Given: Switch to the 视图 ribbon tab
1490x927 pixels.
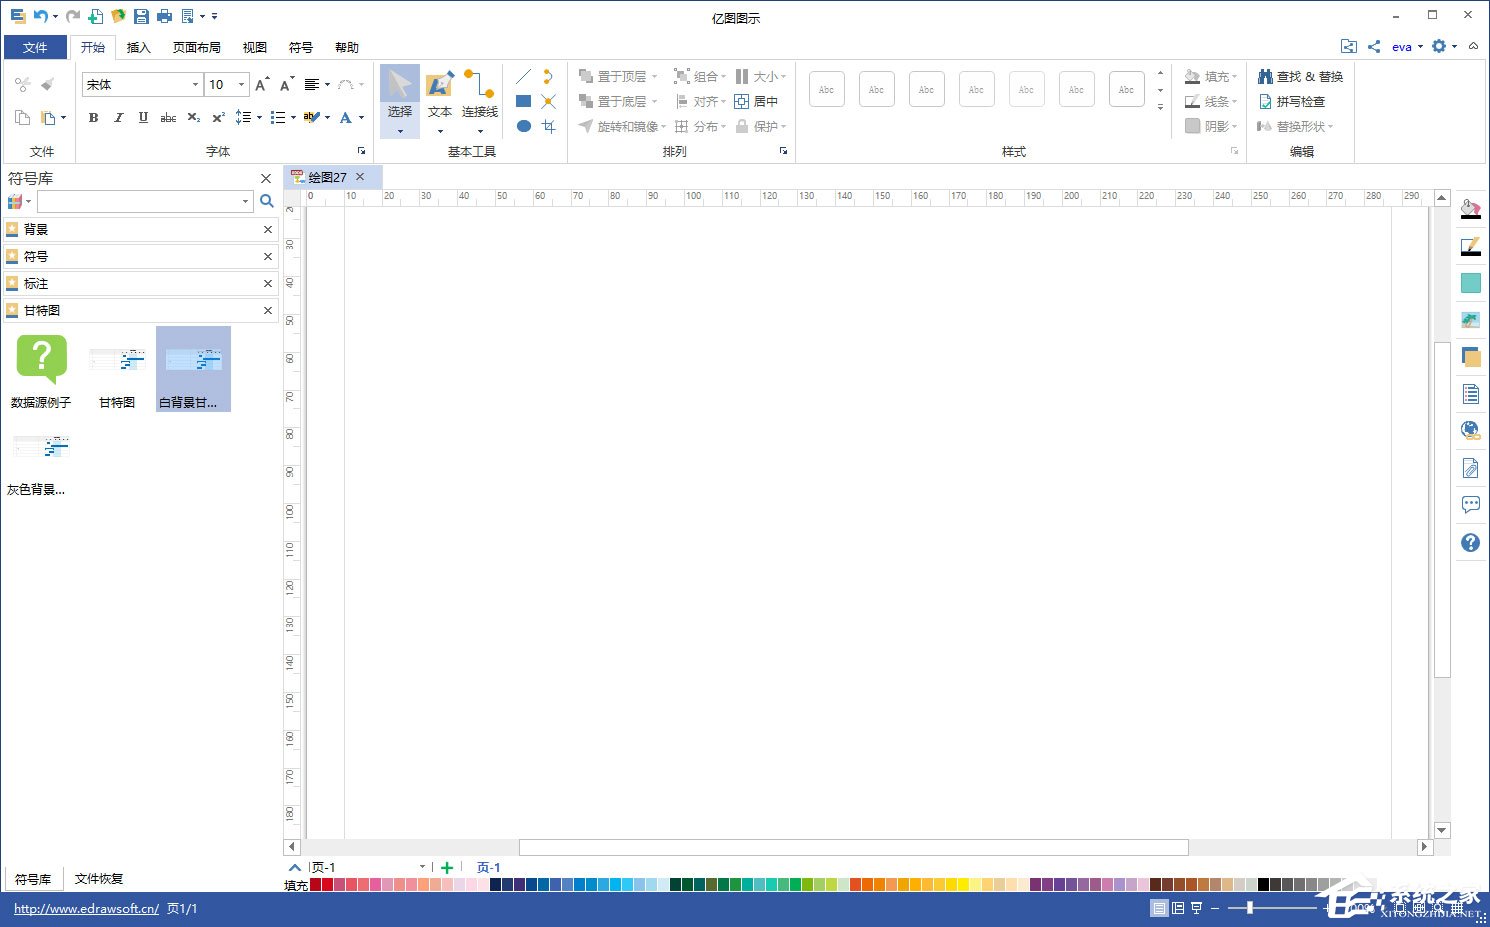Looking at the screenshot, I should click(x=254, y=47).
